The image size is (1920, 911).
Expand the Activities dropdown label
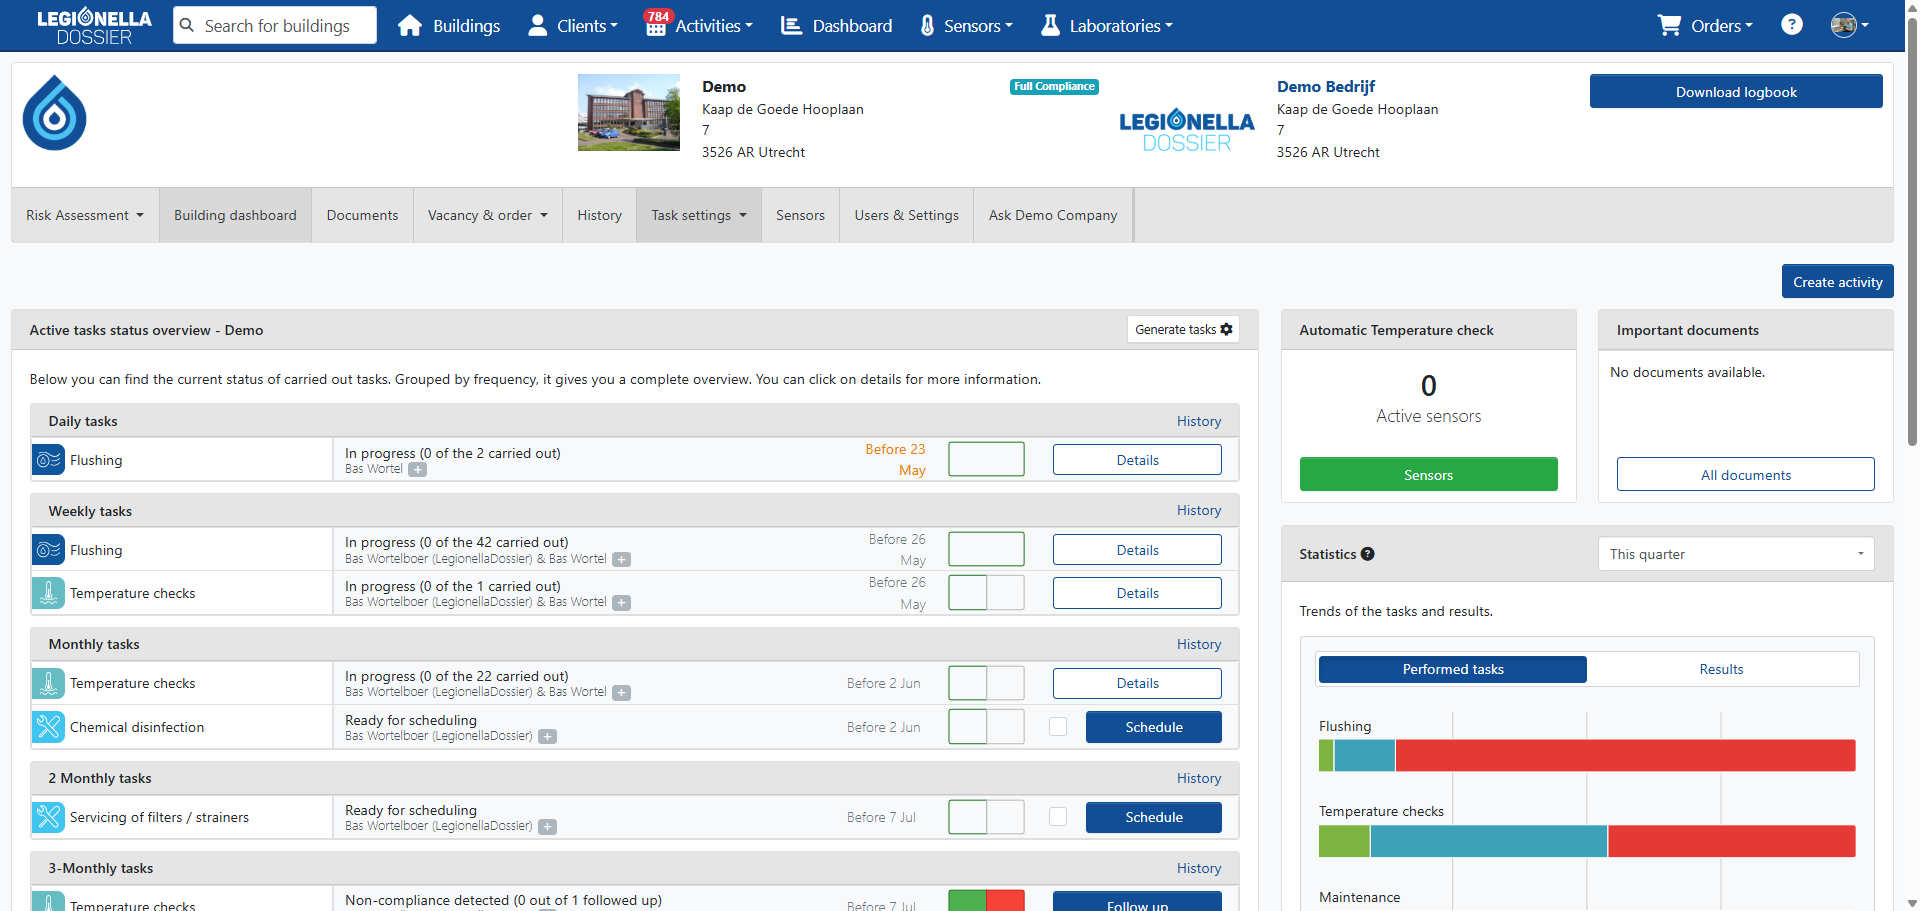click(714, 26)
